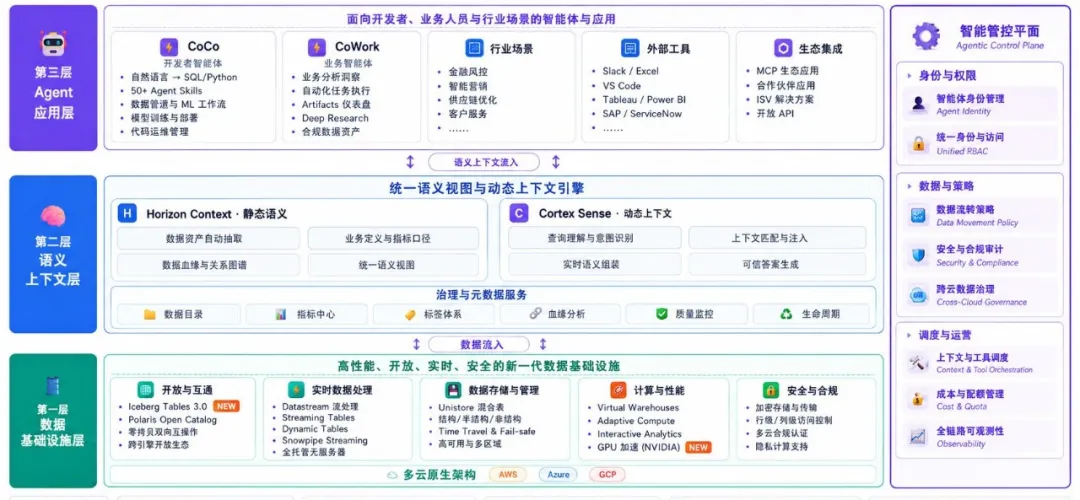The image size is (1080, 500).
Task: Click the 调度与运营 section heading
Action: click(x=945, y=335)
